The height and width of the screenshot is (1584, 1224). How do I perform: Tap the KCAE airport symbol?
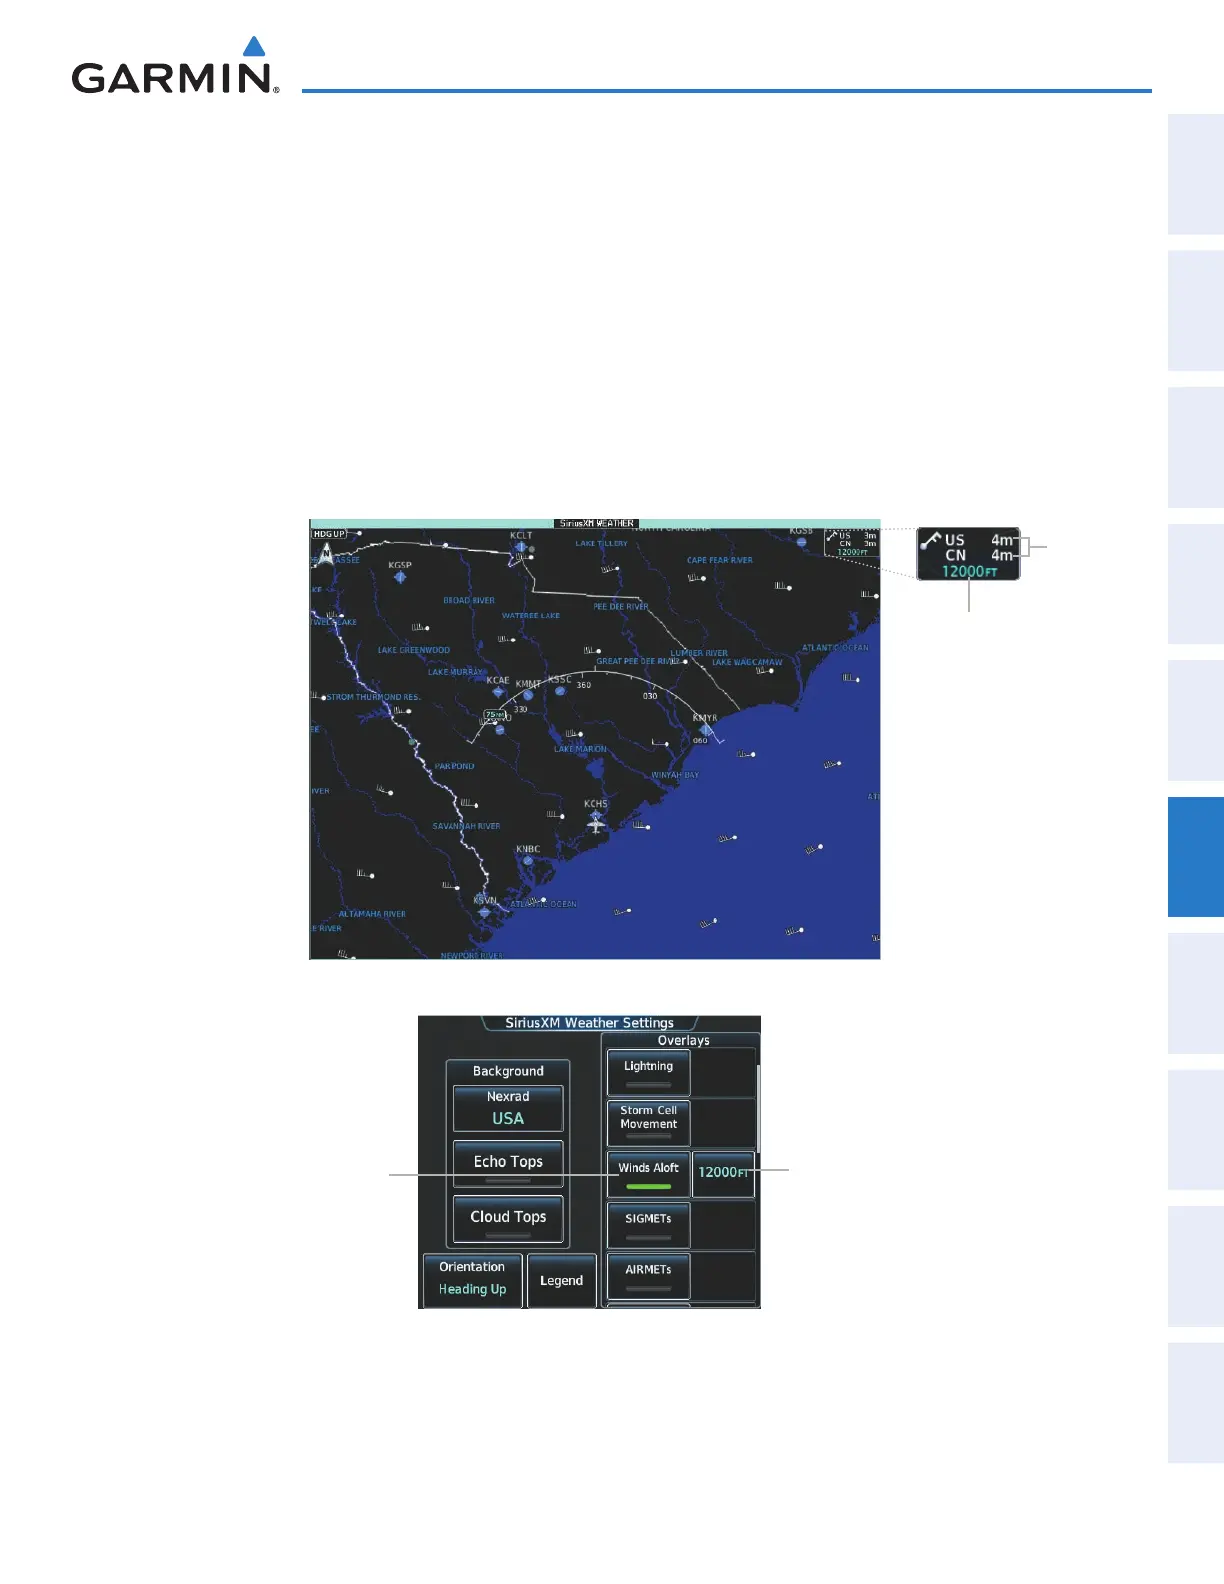coord(498,692)
